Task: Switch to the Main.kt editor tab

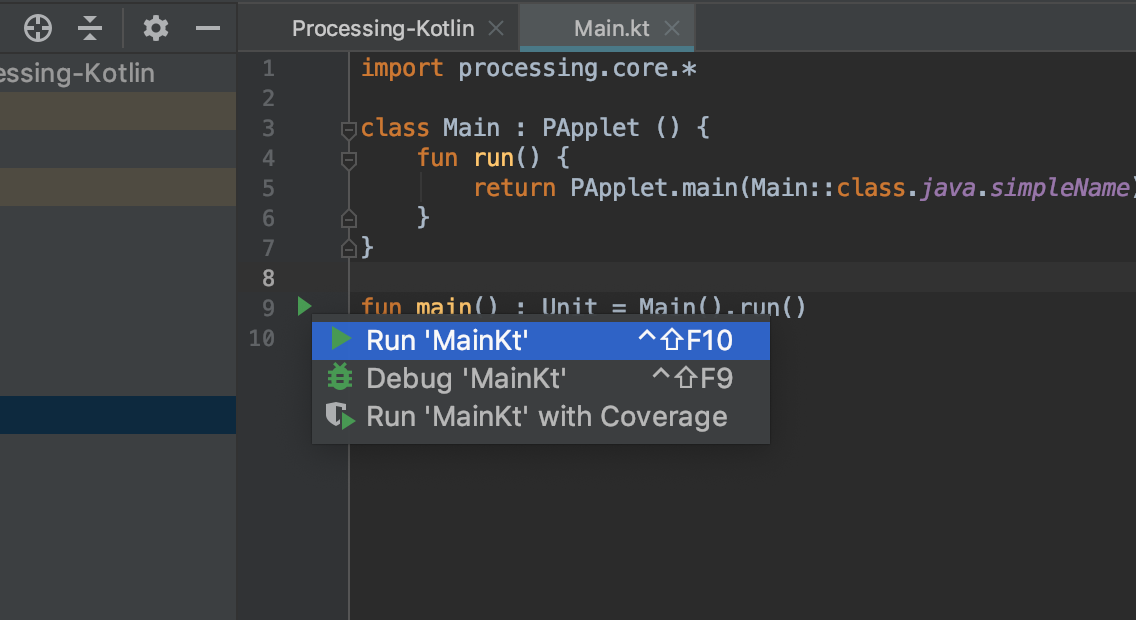Action: point(611,28)
